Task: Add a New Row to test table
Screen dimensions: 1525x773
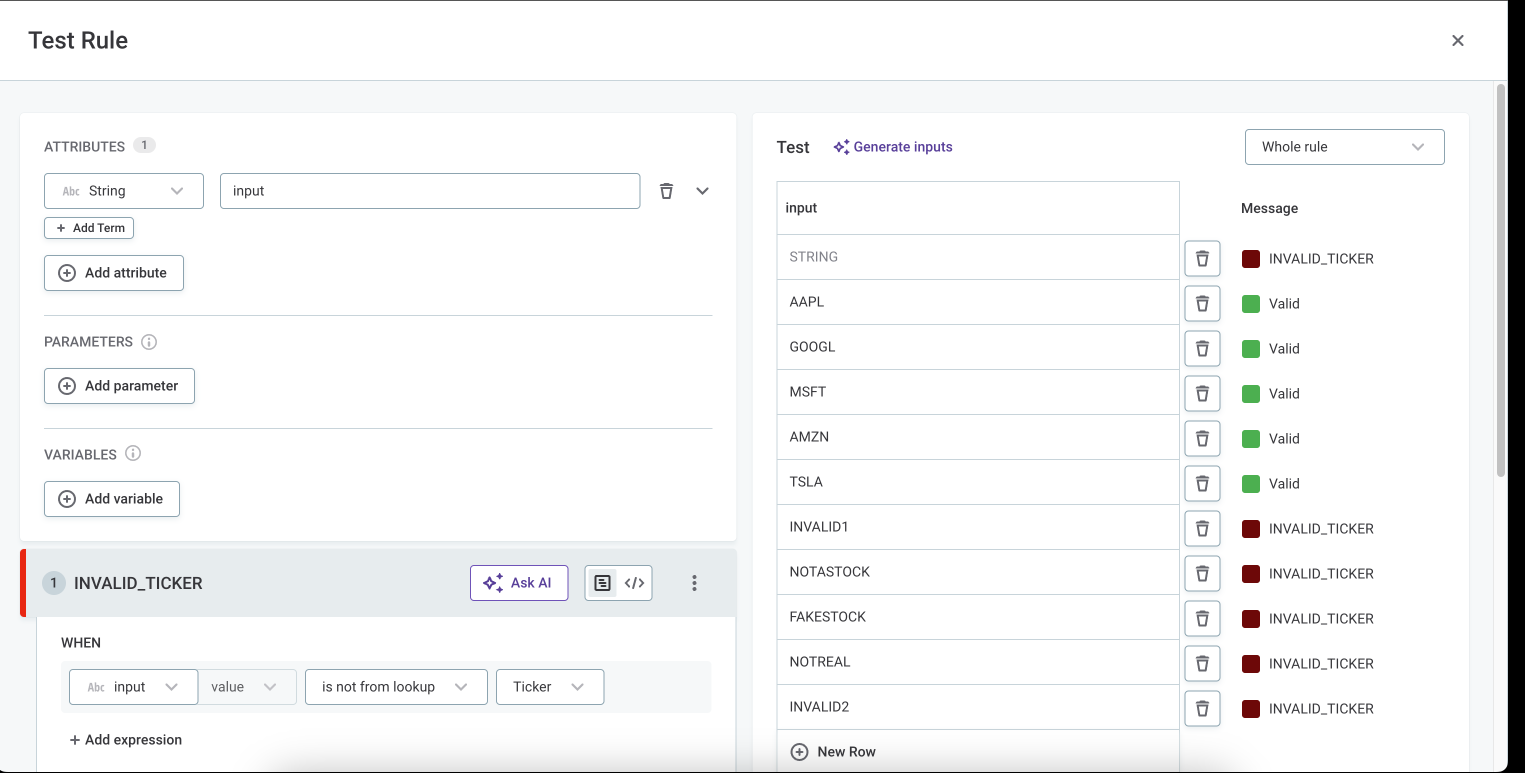Action: 833,752
